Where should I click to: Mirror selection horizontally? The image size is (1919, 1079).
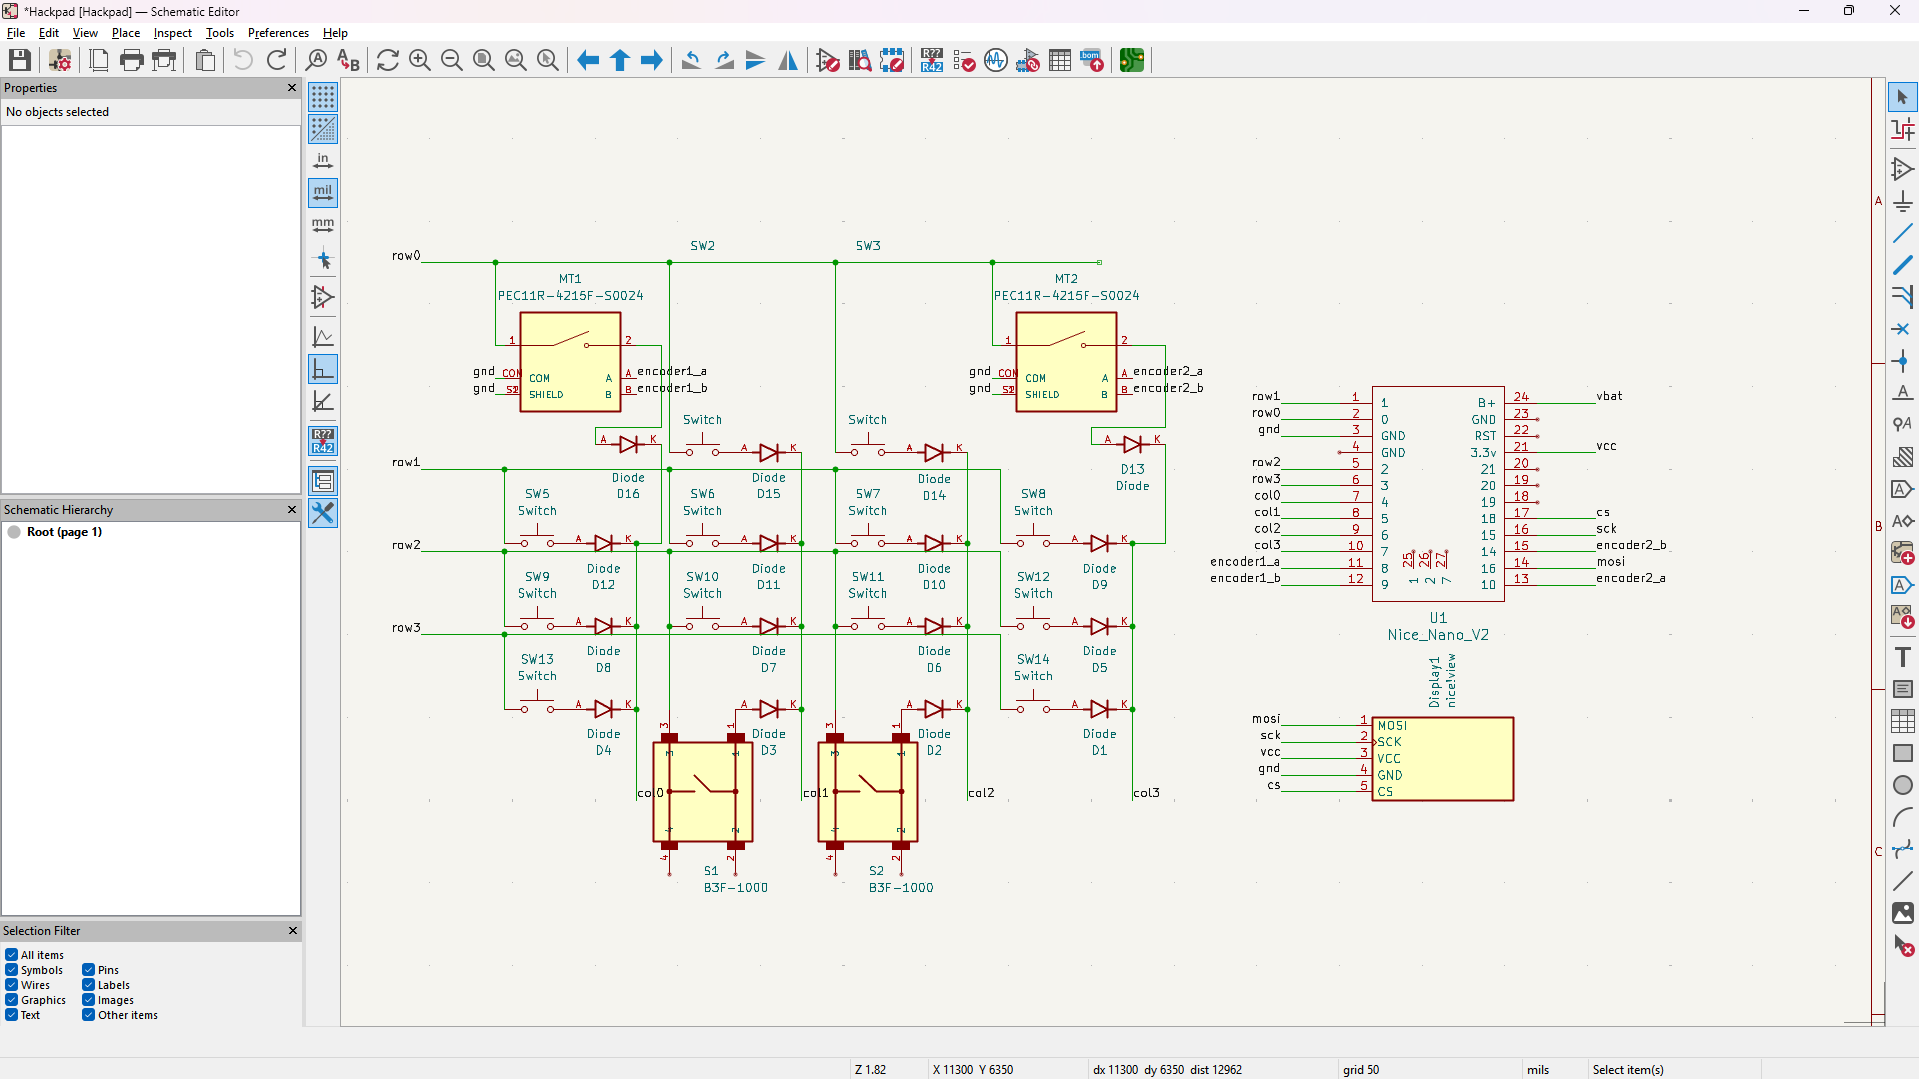788,60
